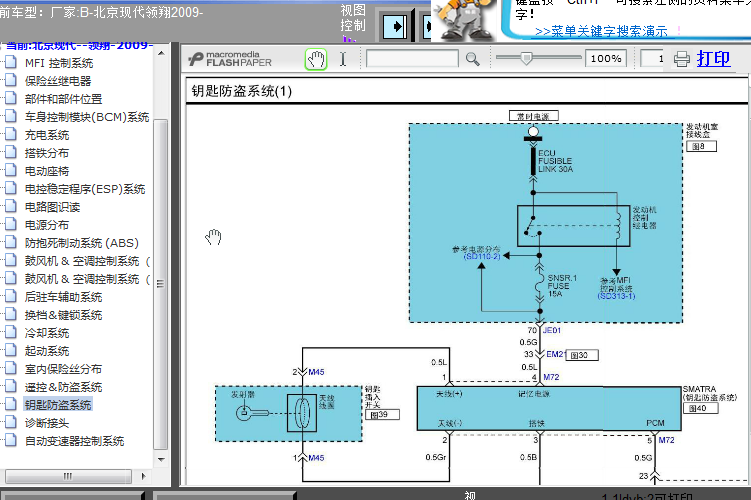Select the hand pan tool in FlashPaper toolbar
Viewport: 751px width, 500px height.
(x=316, y=59)
